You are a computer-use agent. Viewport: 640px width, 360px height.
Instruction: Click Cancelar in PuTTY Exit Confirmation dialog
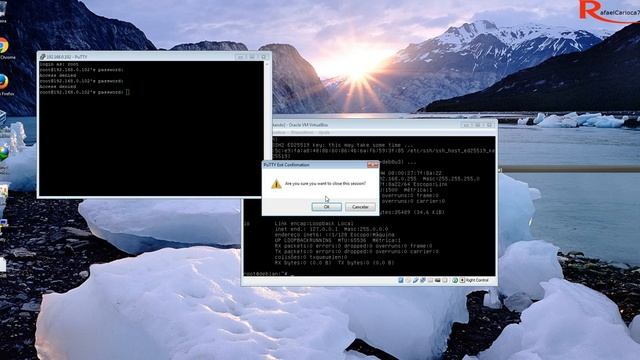[x=360, y=207]
